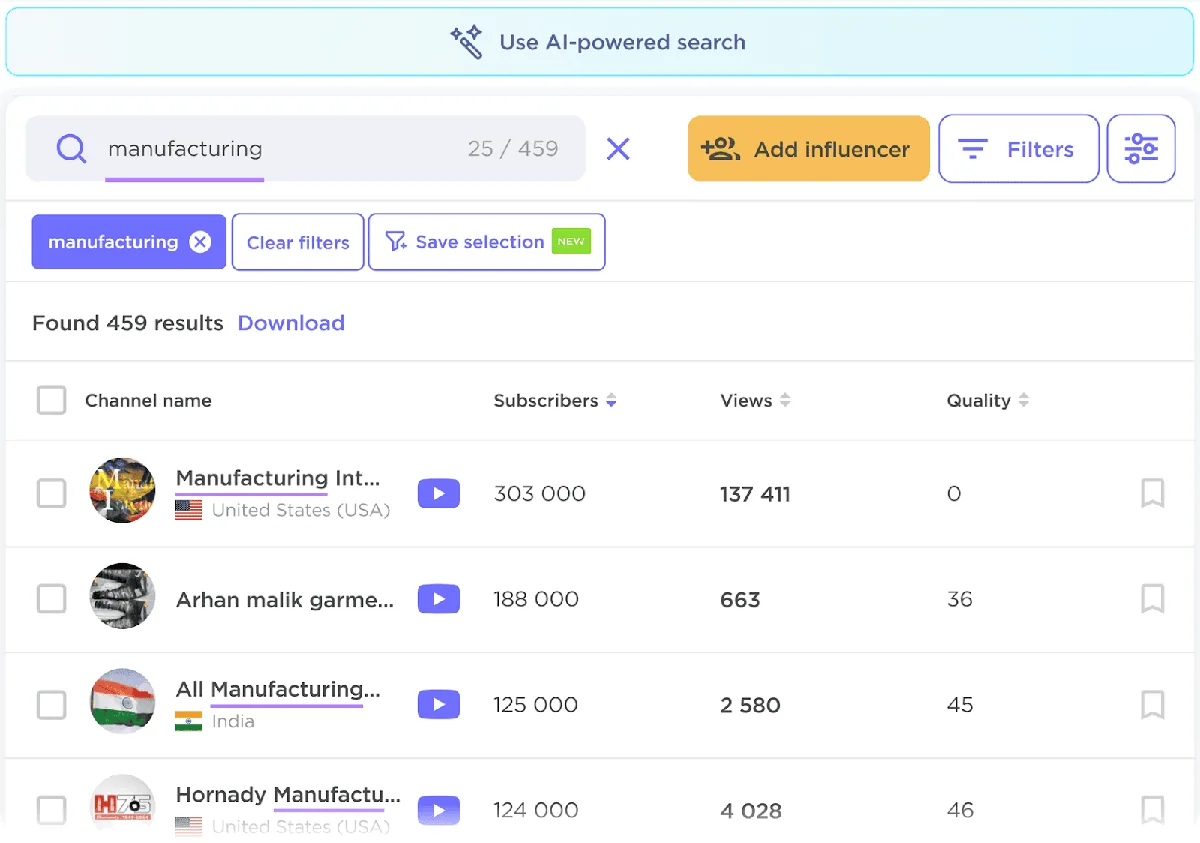Image resolution: width=1200 pixels, height=843 pixels.
Task: Click the Download link
Action: [x=291, y=323]
